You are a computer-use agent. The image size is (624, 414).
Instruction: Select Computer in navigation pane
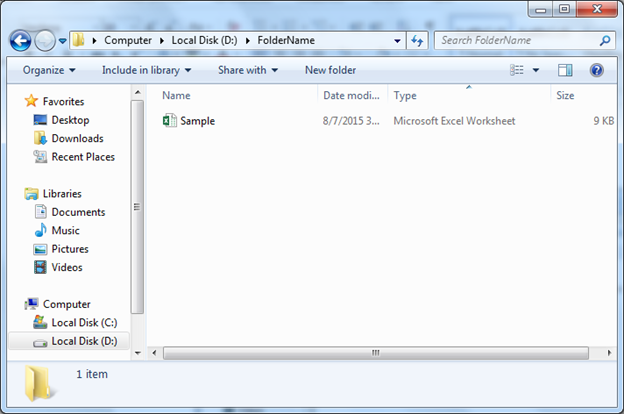(67, 305)
